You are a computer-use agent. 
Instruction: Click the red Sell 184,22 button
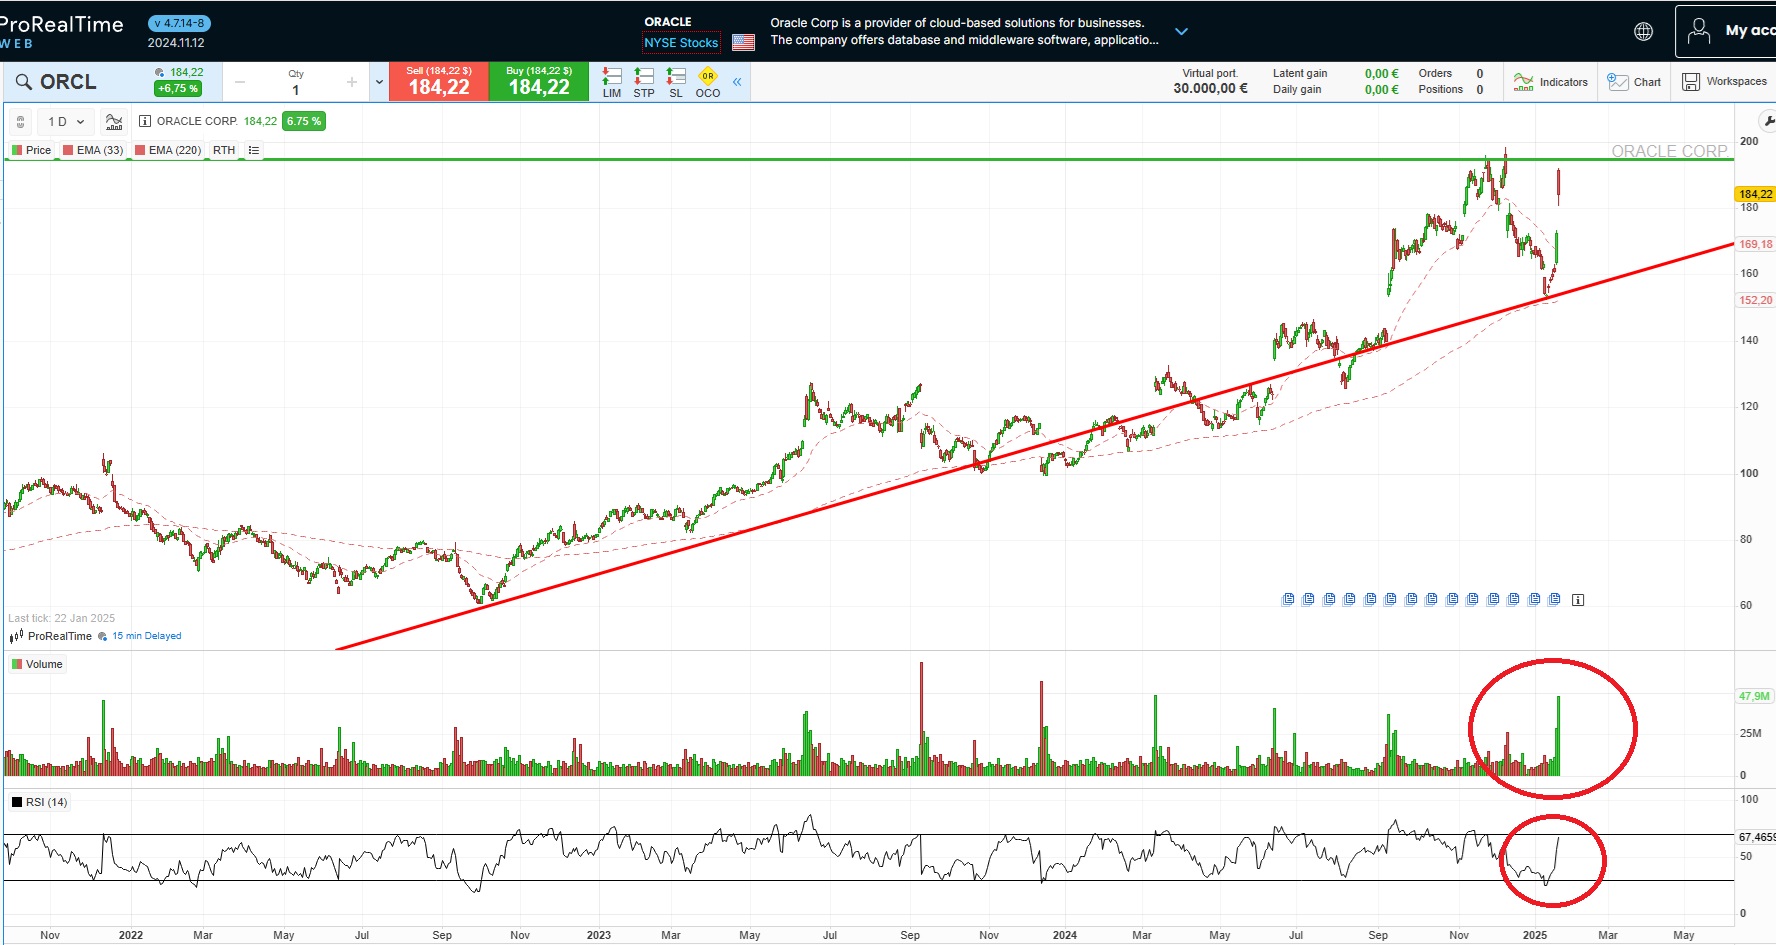(x=437, y=81)
